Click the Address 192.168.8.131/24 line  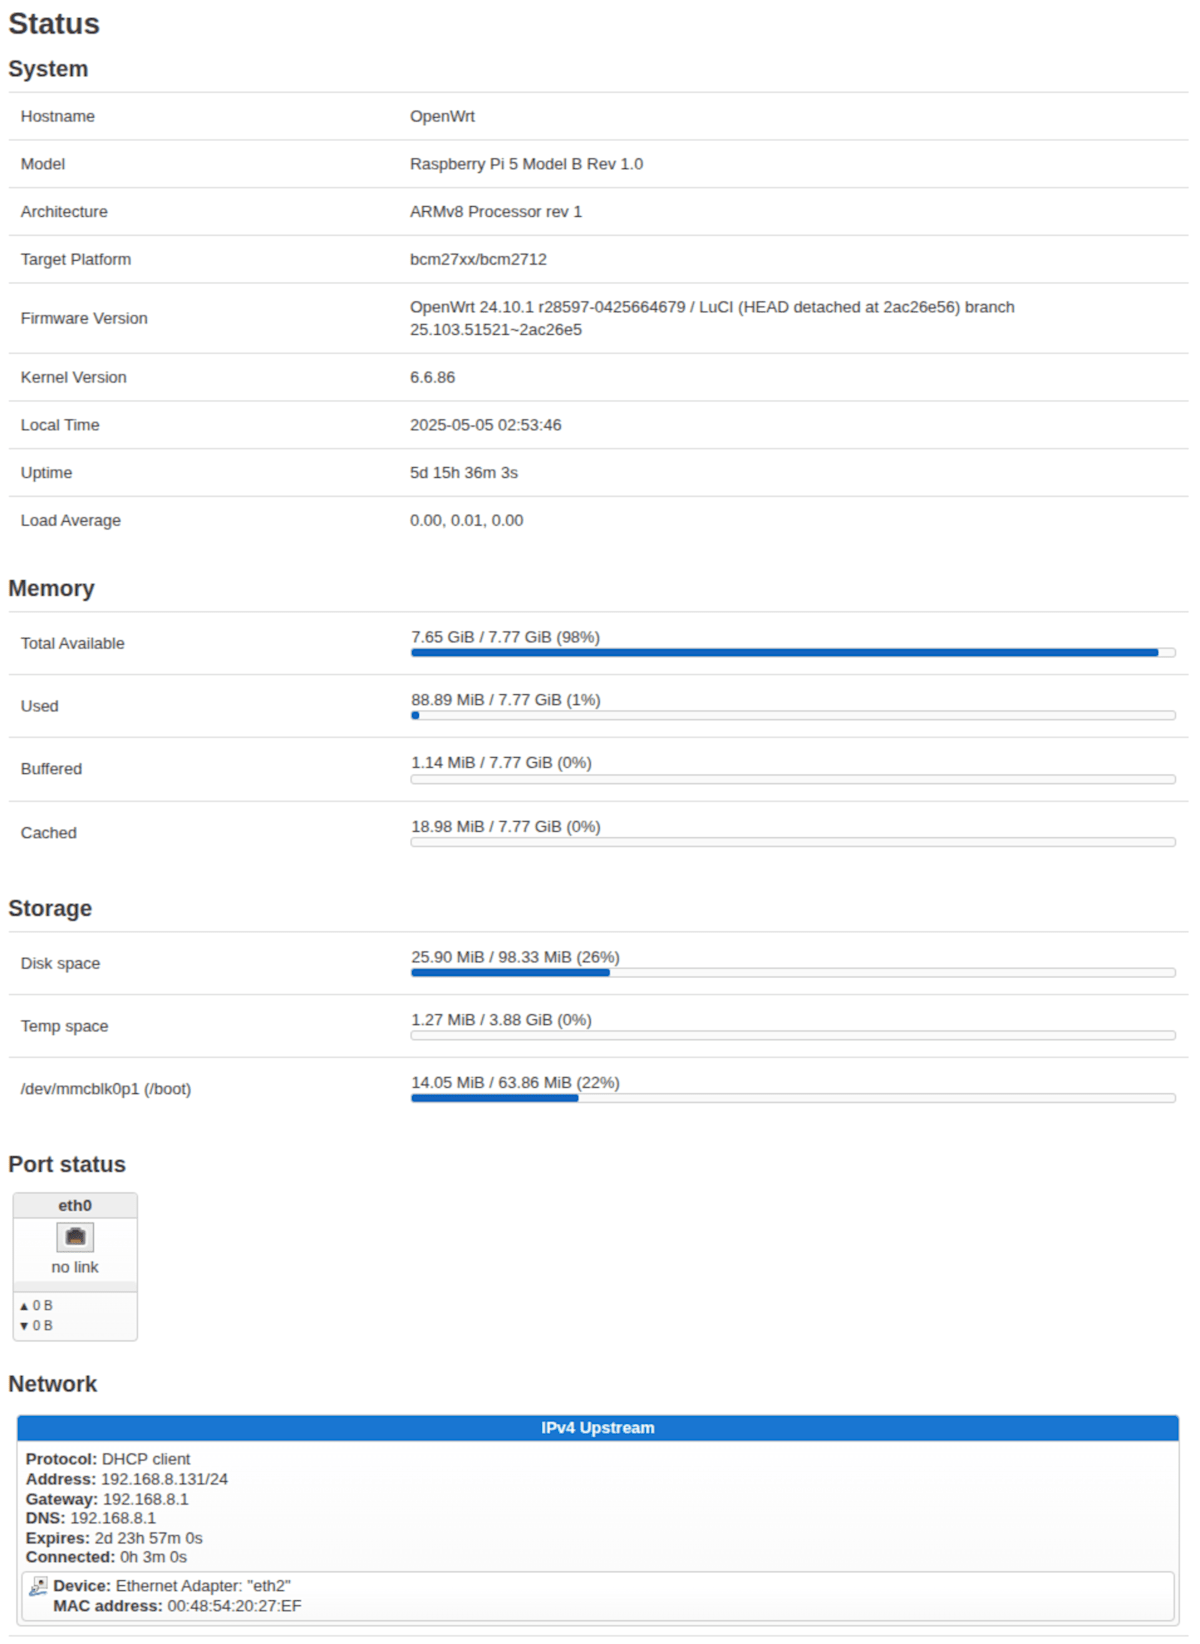pyautogui.click(x=127, y=1480)
